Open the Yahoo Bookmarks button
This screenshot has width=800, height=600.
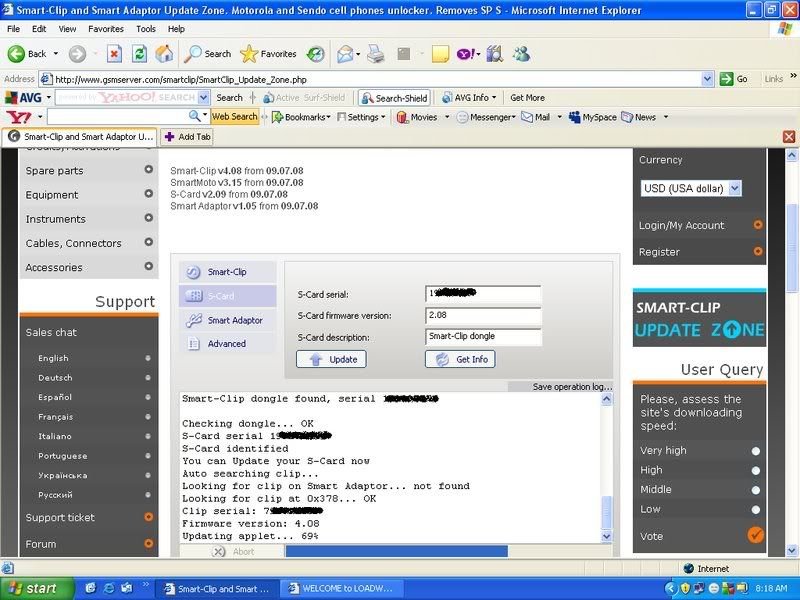[300, 117]
